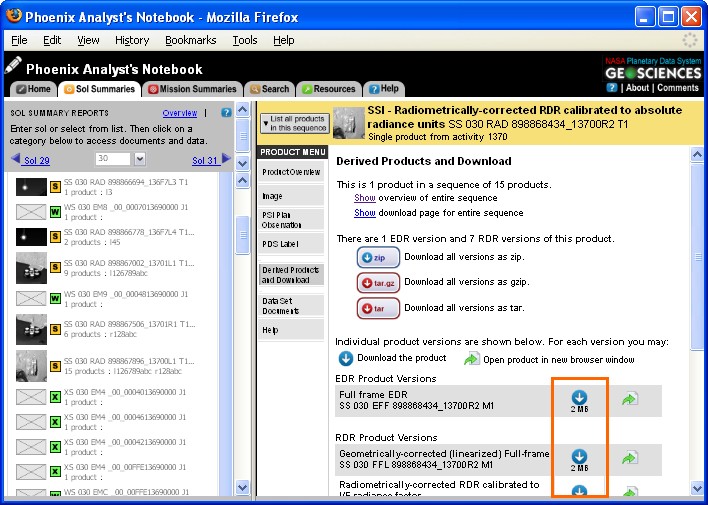Open Full frame EDR in new window
This screenshot has height=505, width=708.
[629, 400]
